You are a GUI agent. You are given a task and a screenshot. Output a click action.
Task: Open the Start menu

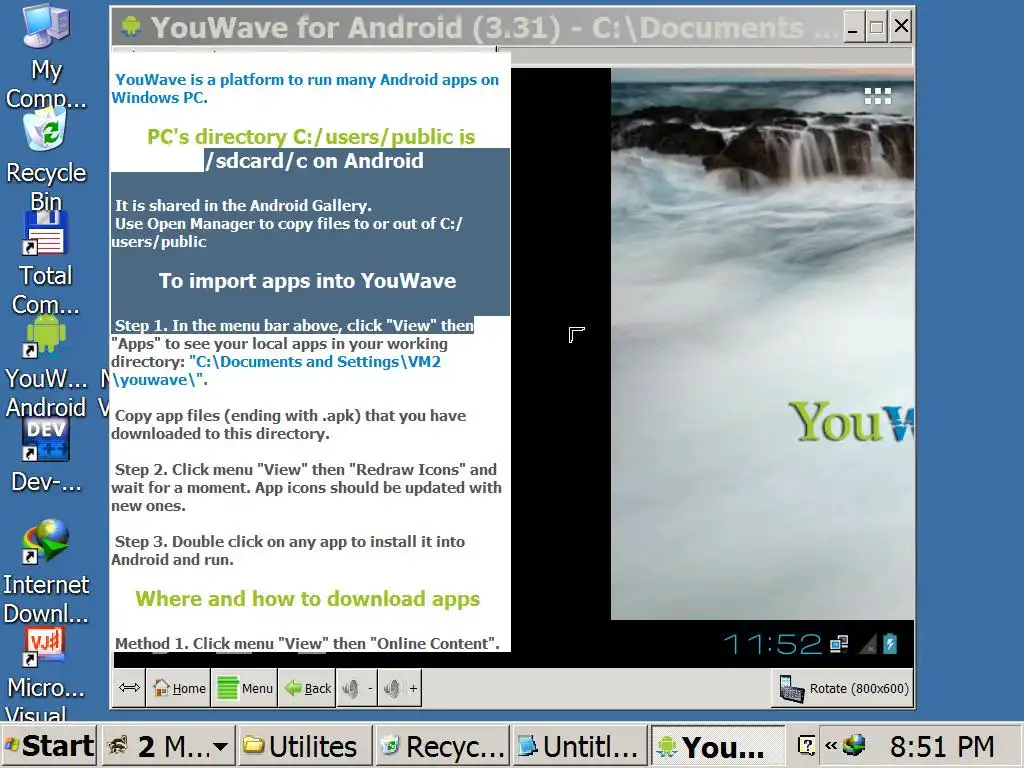[x=49, y=745]
